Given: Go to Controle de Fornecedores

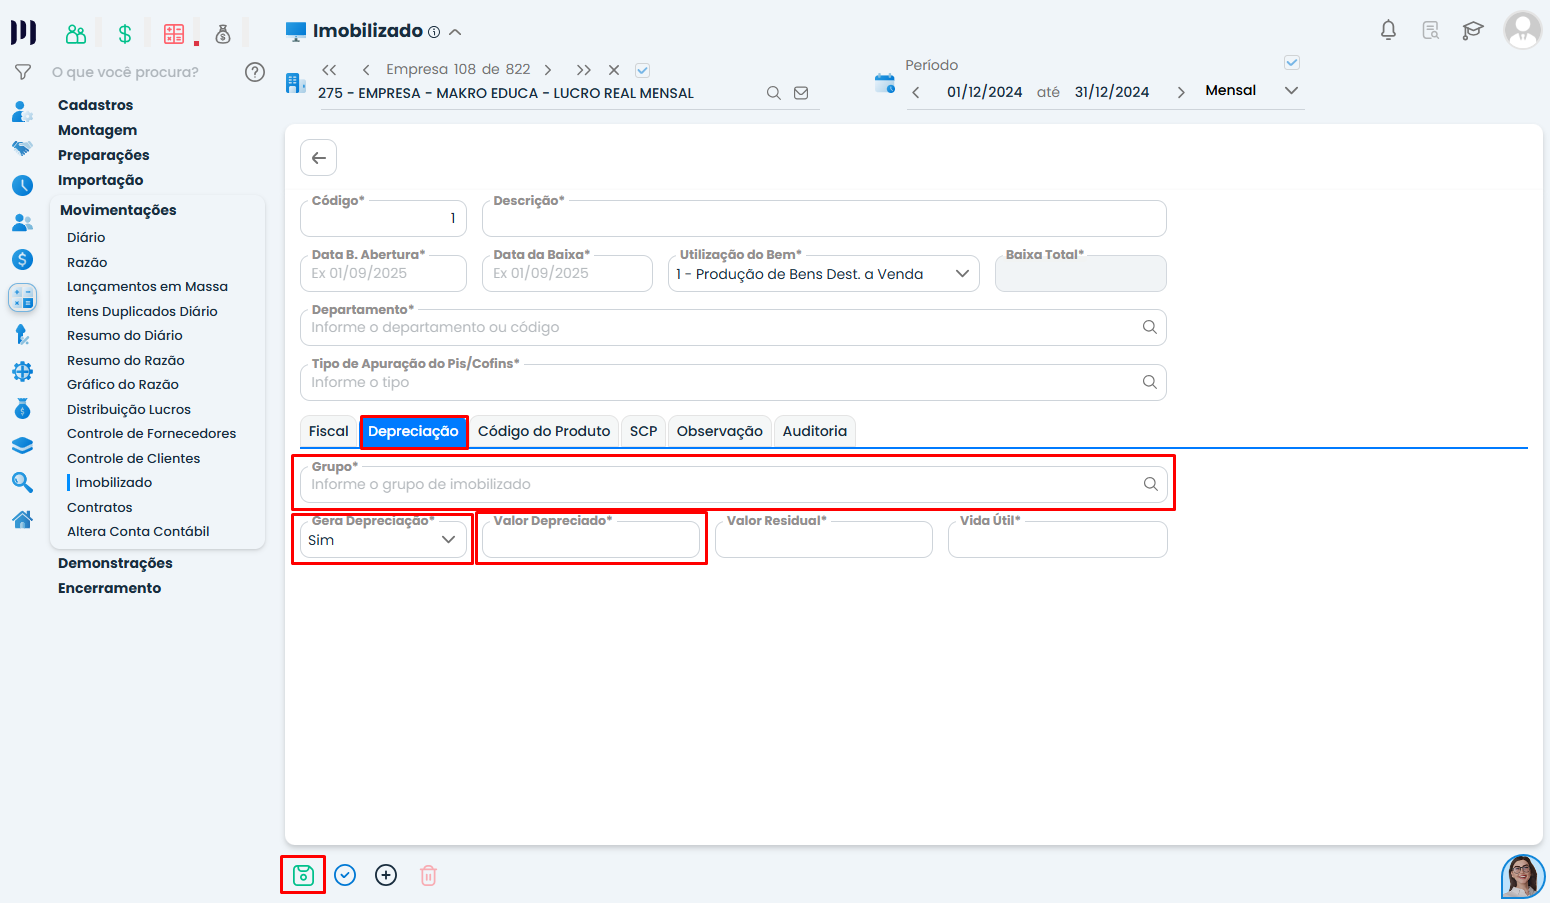Looking at the screenshot, I should click(151, 434).
